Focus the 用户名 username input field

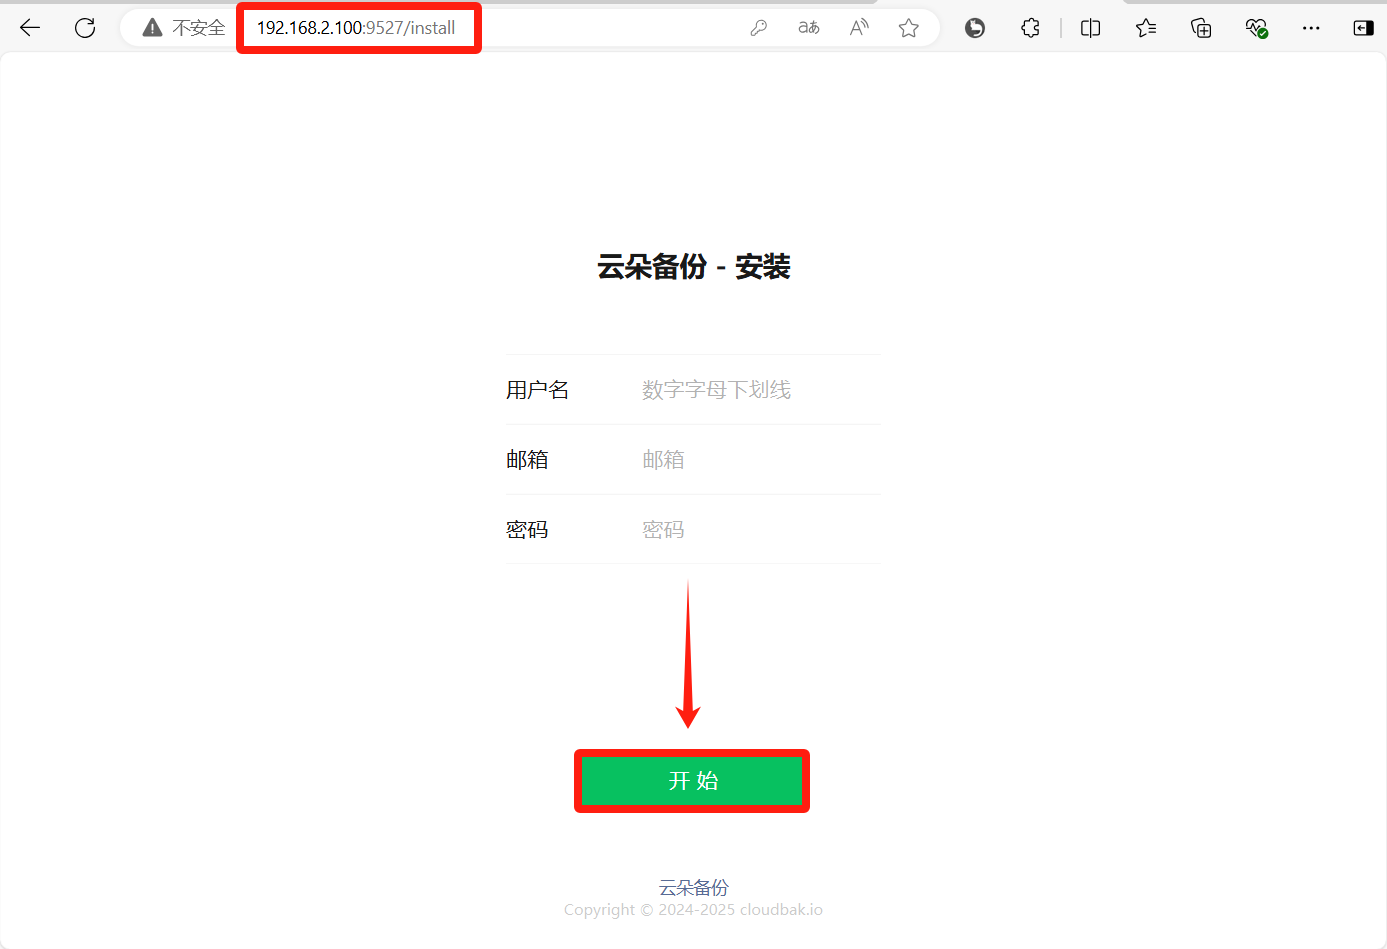[x=755, y=390]
